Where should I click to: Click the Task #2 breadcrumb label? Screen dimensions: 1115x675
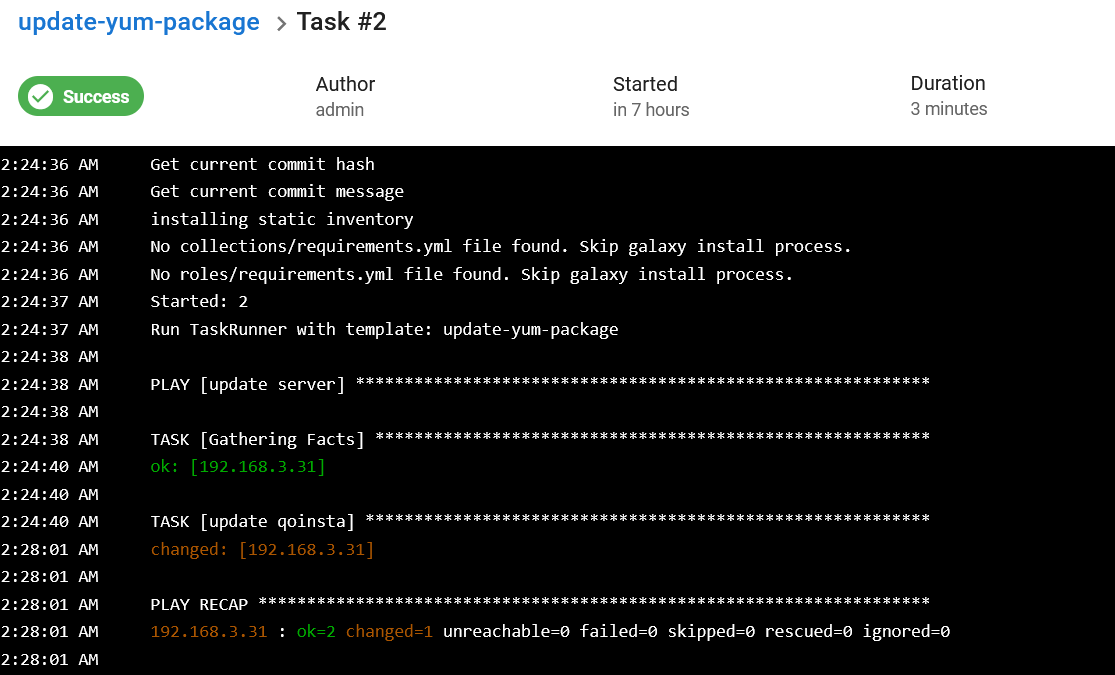(341, 21)
